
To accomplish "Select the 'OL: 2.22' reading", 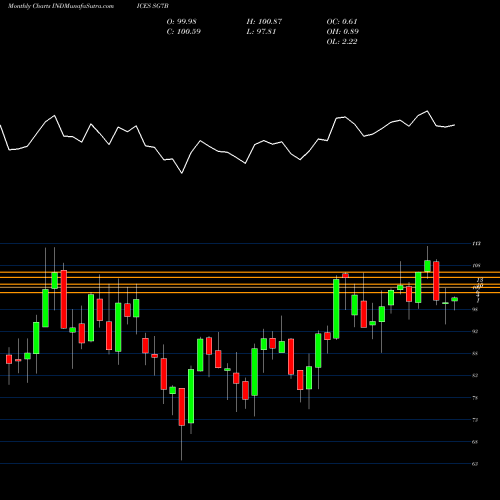I will tap(342, 42).
